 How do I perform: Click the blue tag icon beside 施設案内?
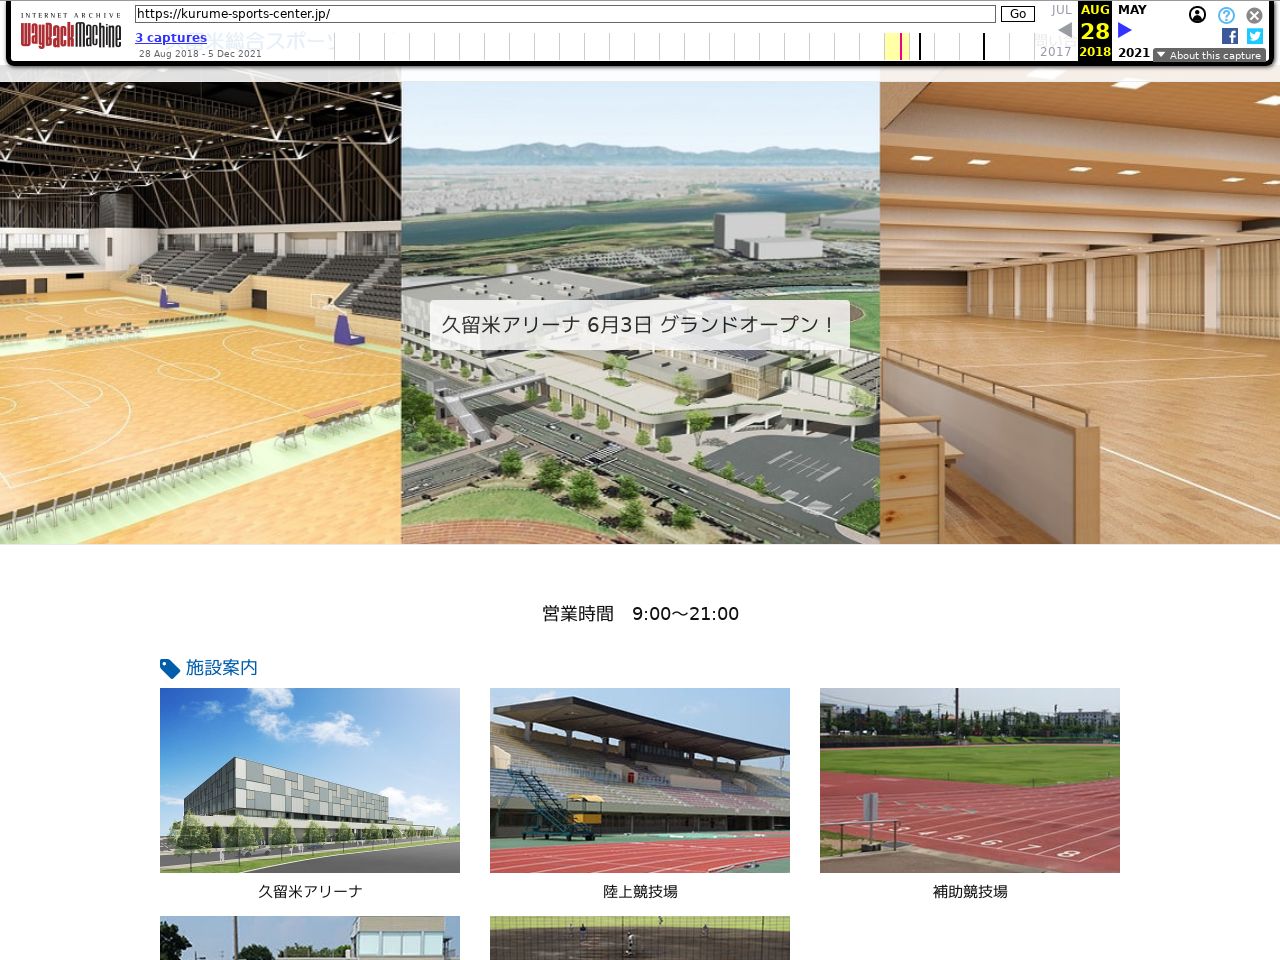click(170, 668)
